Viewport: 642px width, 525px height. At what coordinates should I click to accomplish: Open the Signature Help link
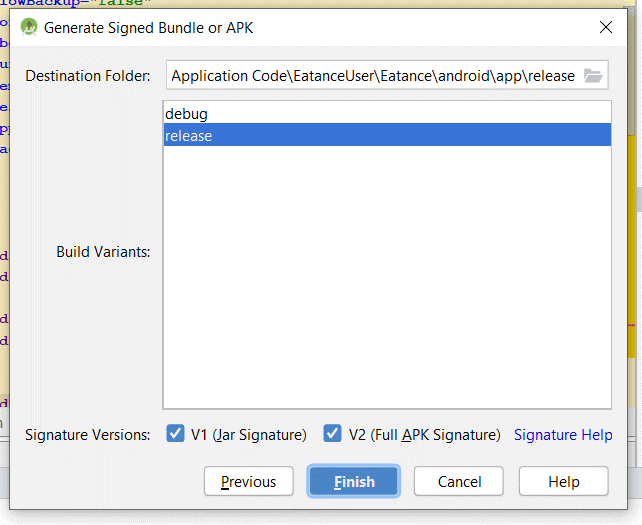pyautogui.click(x=563, y=435)
